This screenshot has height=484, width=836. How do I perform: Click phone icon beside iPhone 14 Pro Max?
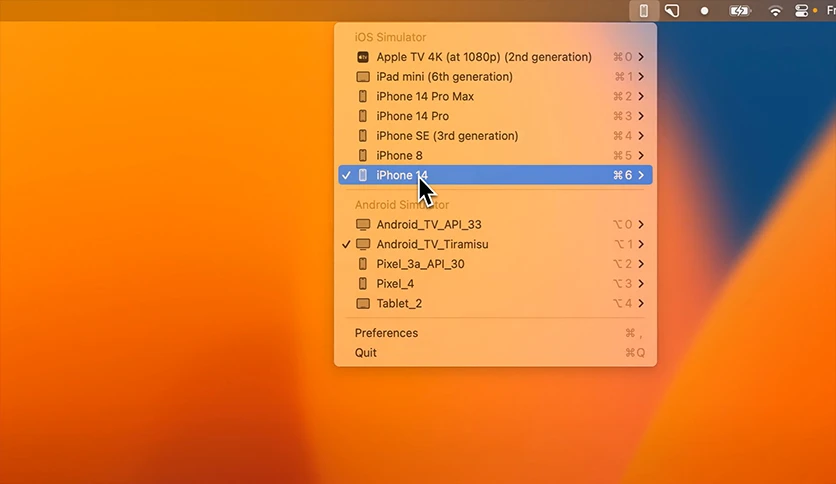[363, 96]
